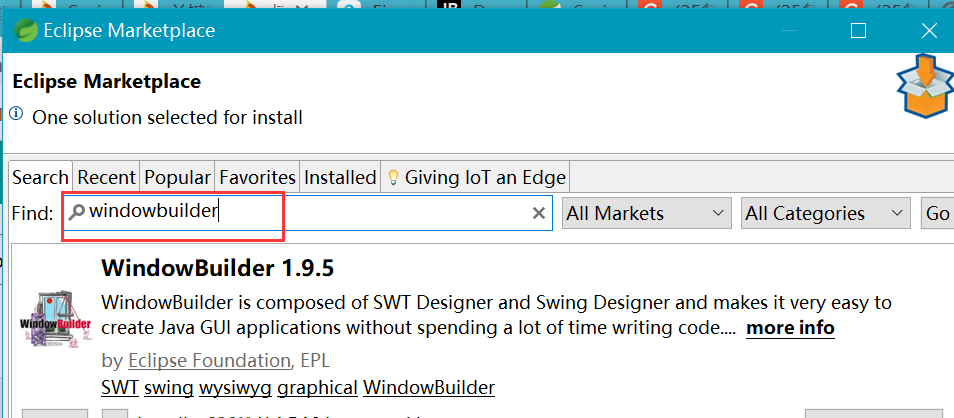Click the Find input with windowbuilder
The image size is (954, 418).
click(x=307, y=213)
